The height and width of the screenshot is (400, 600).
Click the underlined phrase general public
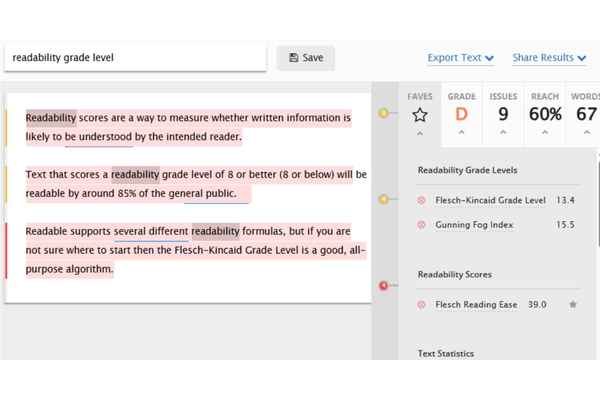pos(203,194)
